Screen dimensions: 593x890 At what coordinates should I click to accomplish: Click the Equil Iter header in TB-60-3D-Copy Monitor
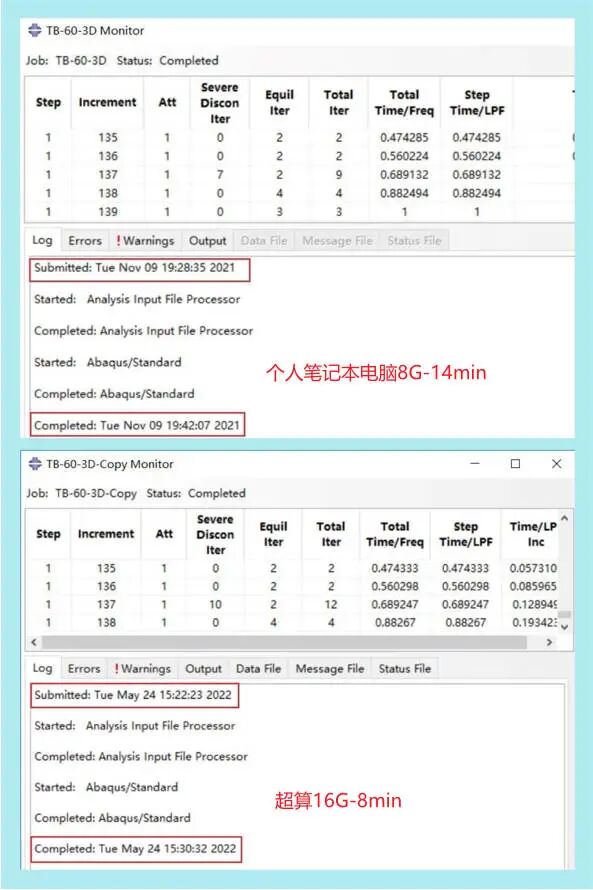click(273, 534)
